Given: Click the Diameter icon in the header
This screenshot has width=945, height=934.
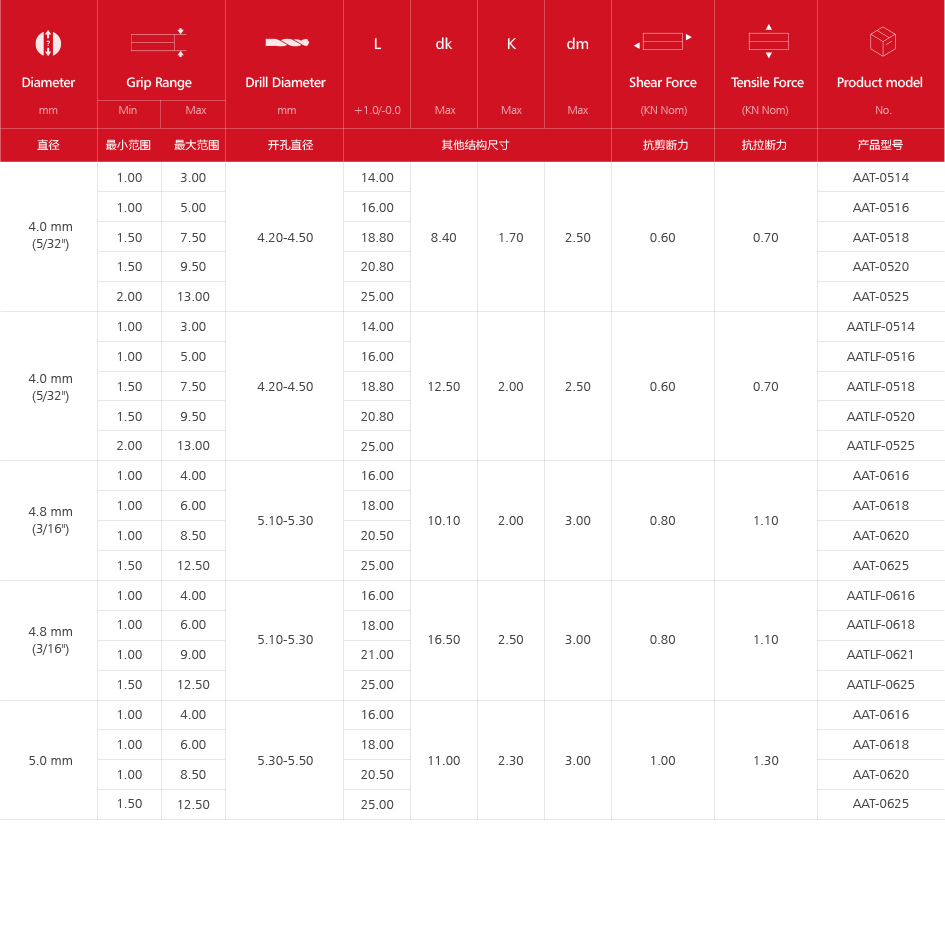Looking at the screenshot, I should tap(48, 43).
